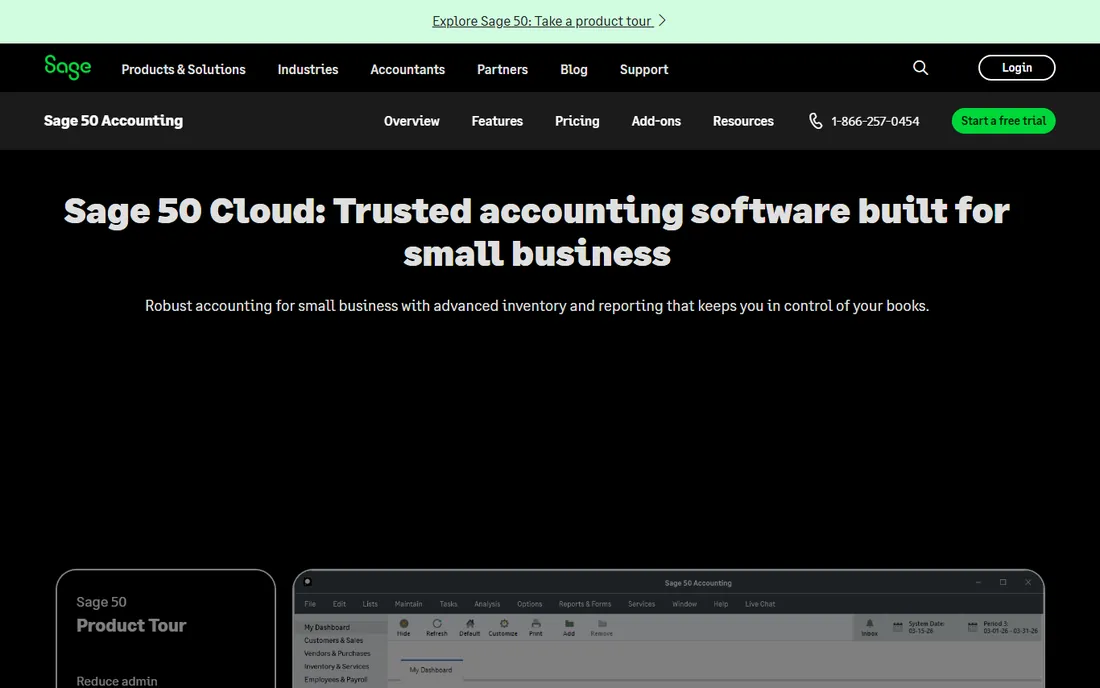Select Vendors & Purchases in the sidebar

coord(337,654)
